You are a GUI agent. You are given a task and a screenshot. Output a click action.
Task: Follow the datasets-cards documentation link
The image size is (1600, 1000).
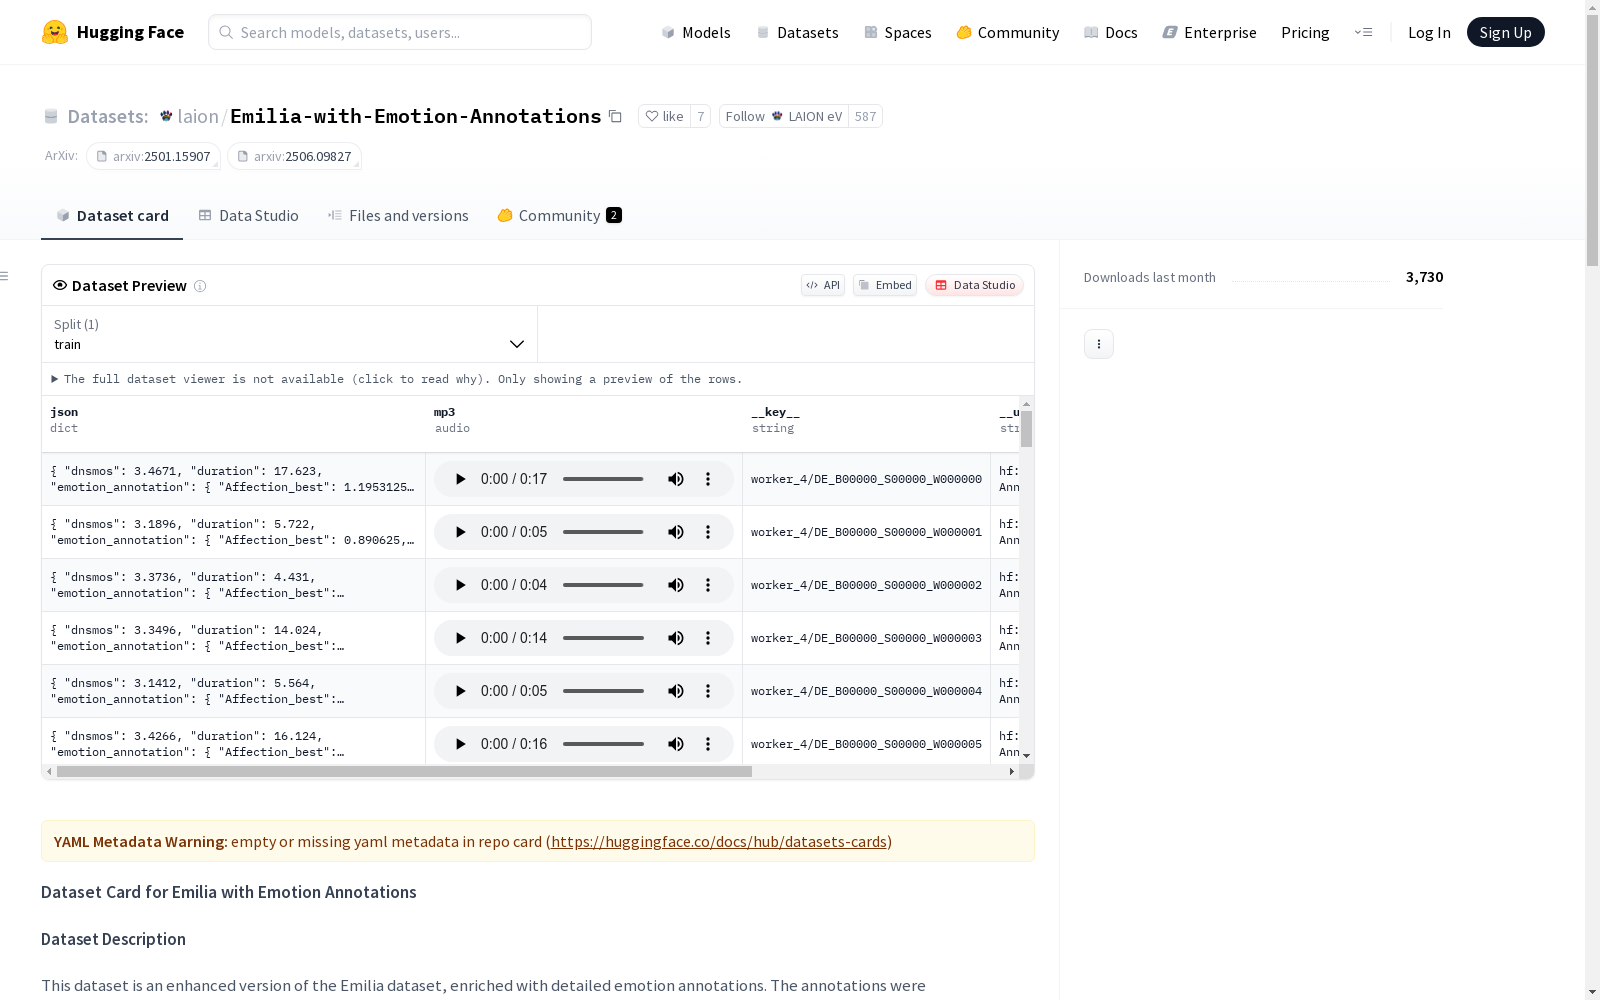tap(719, 841)
